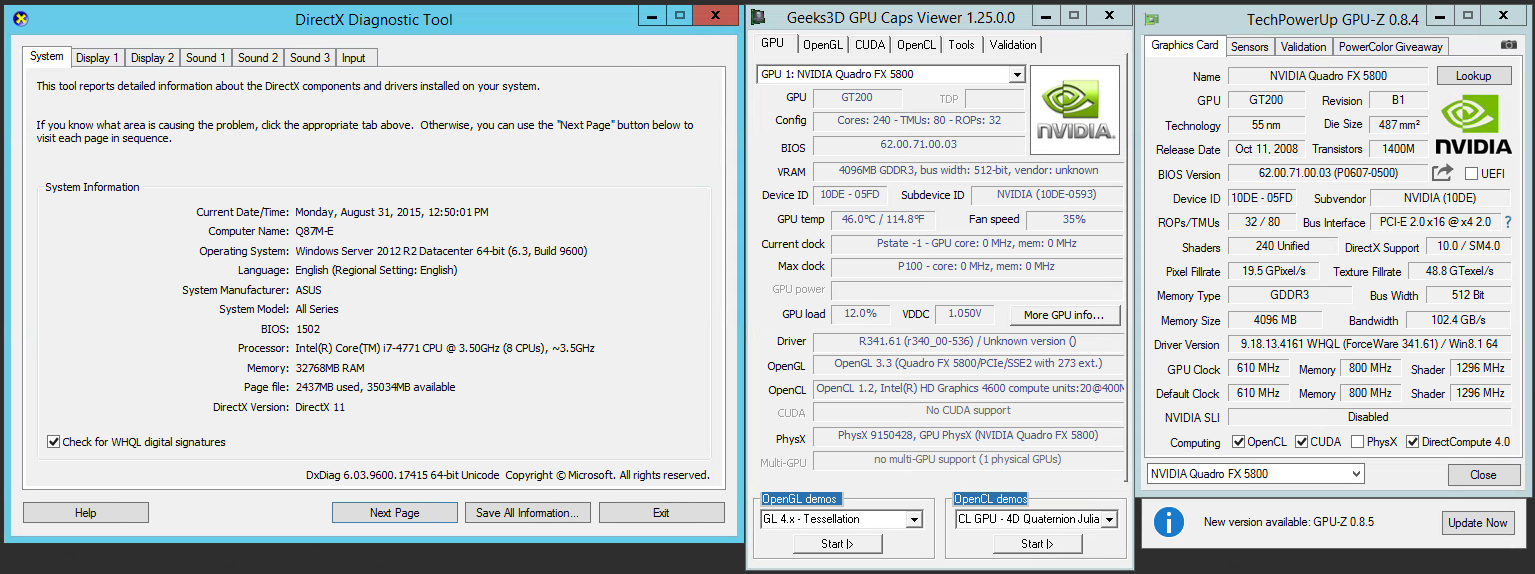This screenshot has width=1535, height=574.
Task: Click the GPU-Z screenshot camera icon
Action: (1509, 46)
